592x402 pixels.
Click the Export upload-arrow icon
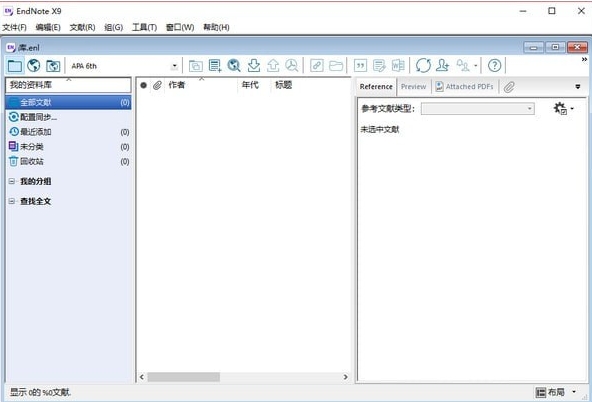coord(273,66)
